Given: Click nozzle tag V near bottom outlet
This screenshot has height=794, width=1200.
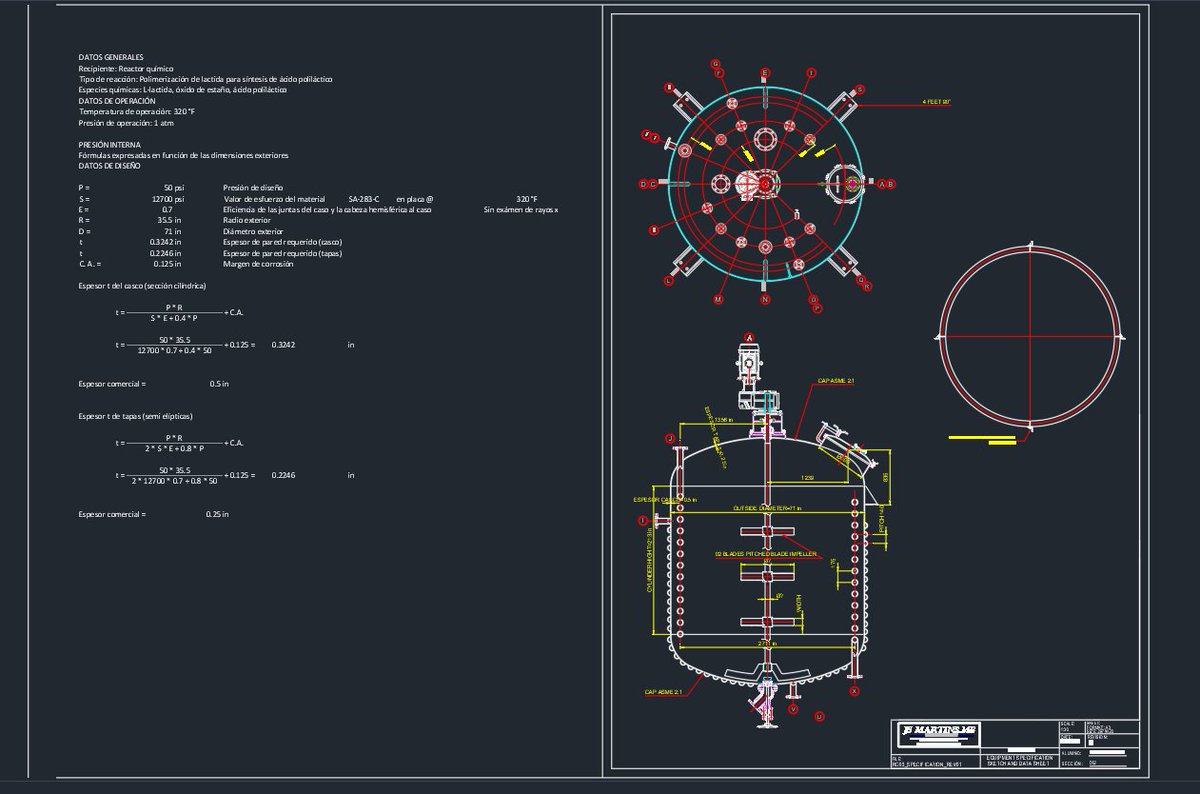Looking at the screenshot, I should point(793,709).
